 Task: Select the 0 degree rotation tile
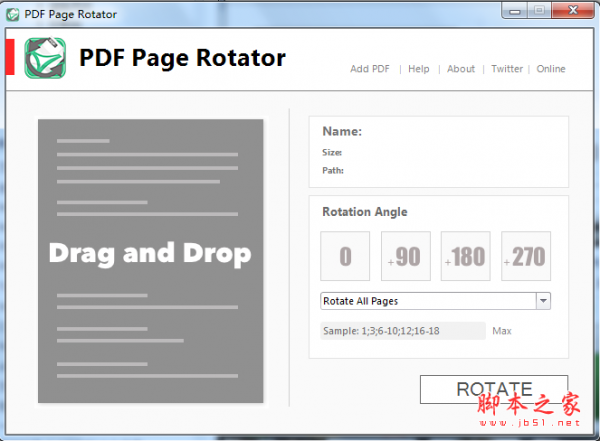[x=345, y=256]
